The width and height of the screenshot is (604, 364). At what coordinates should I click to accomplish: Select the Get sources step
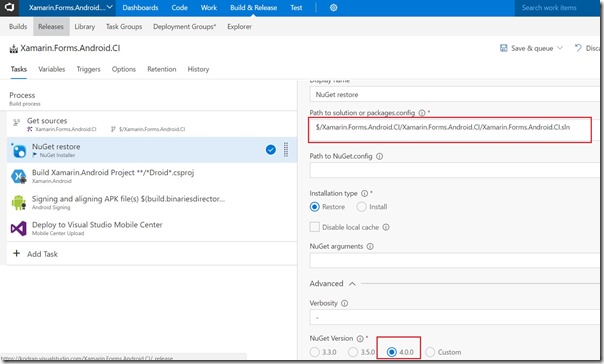pyautogui.click(x=152, y=124)
